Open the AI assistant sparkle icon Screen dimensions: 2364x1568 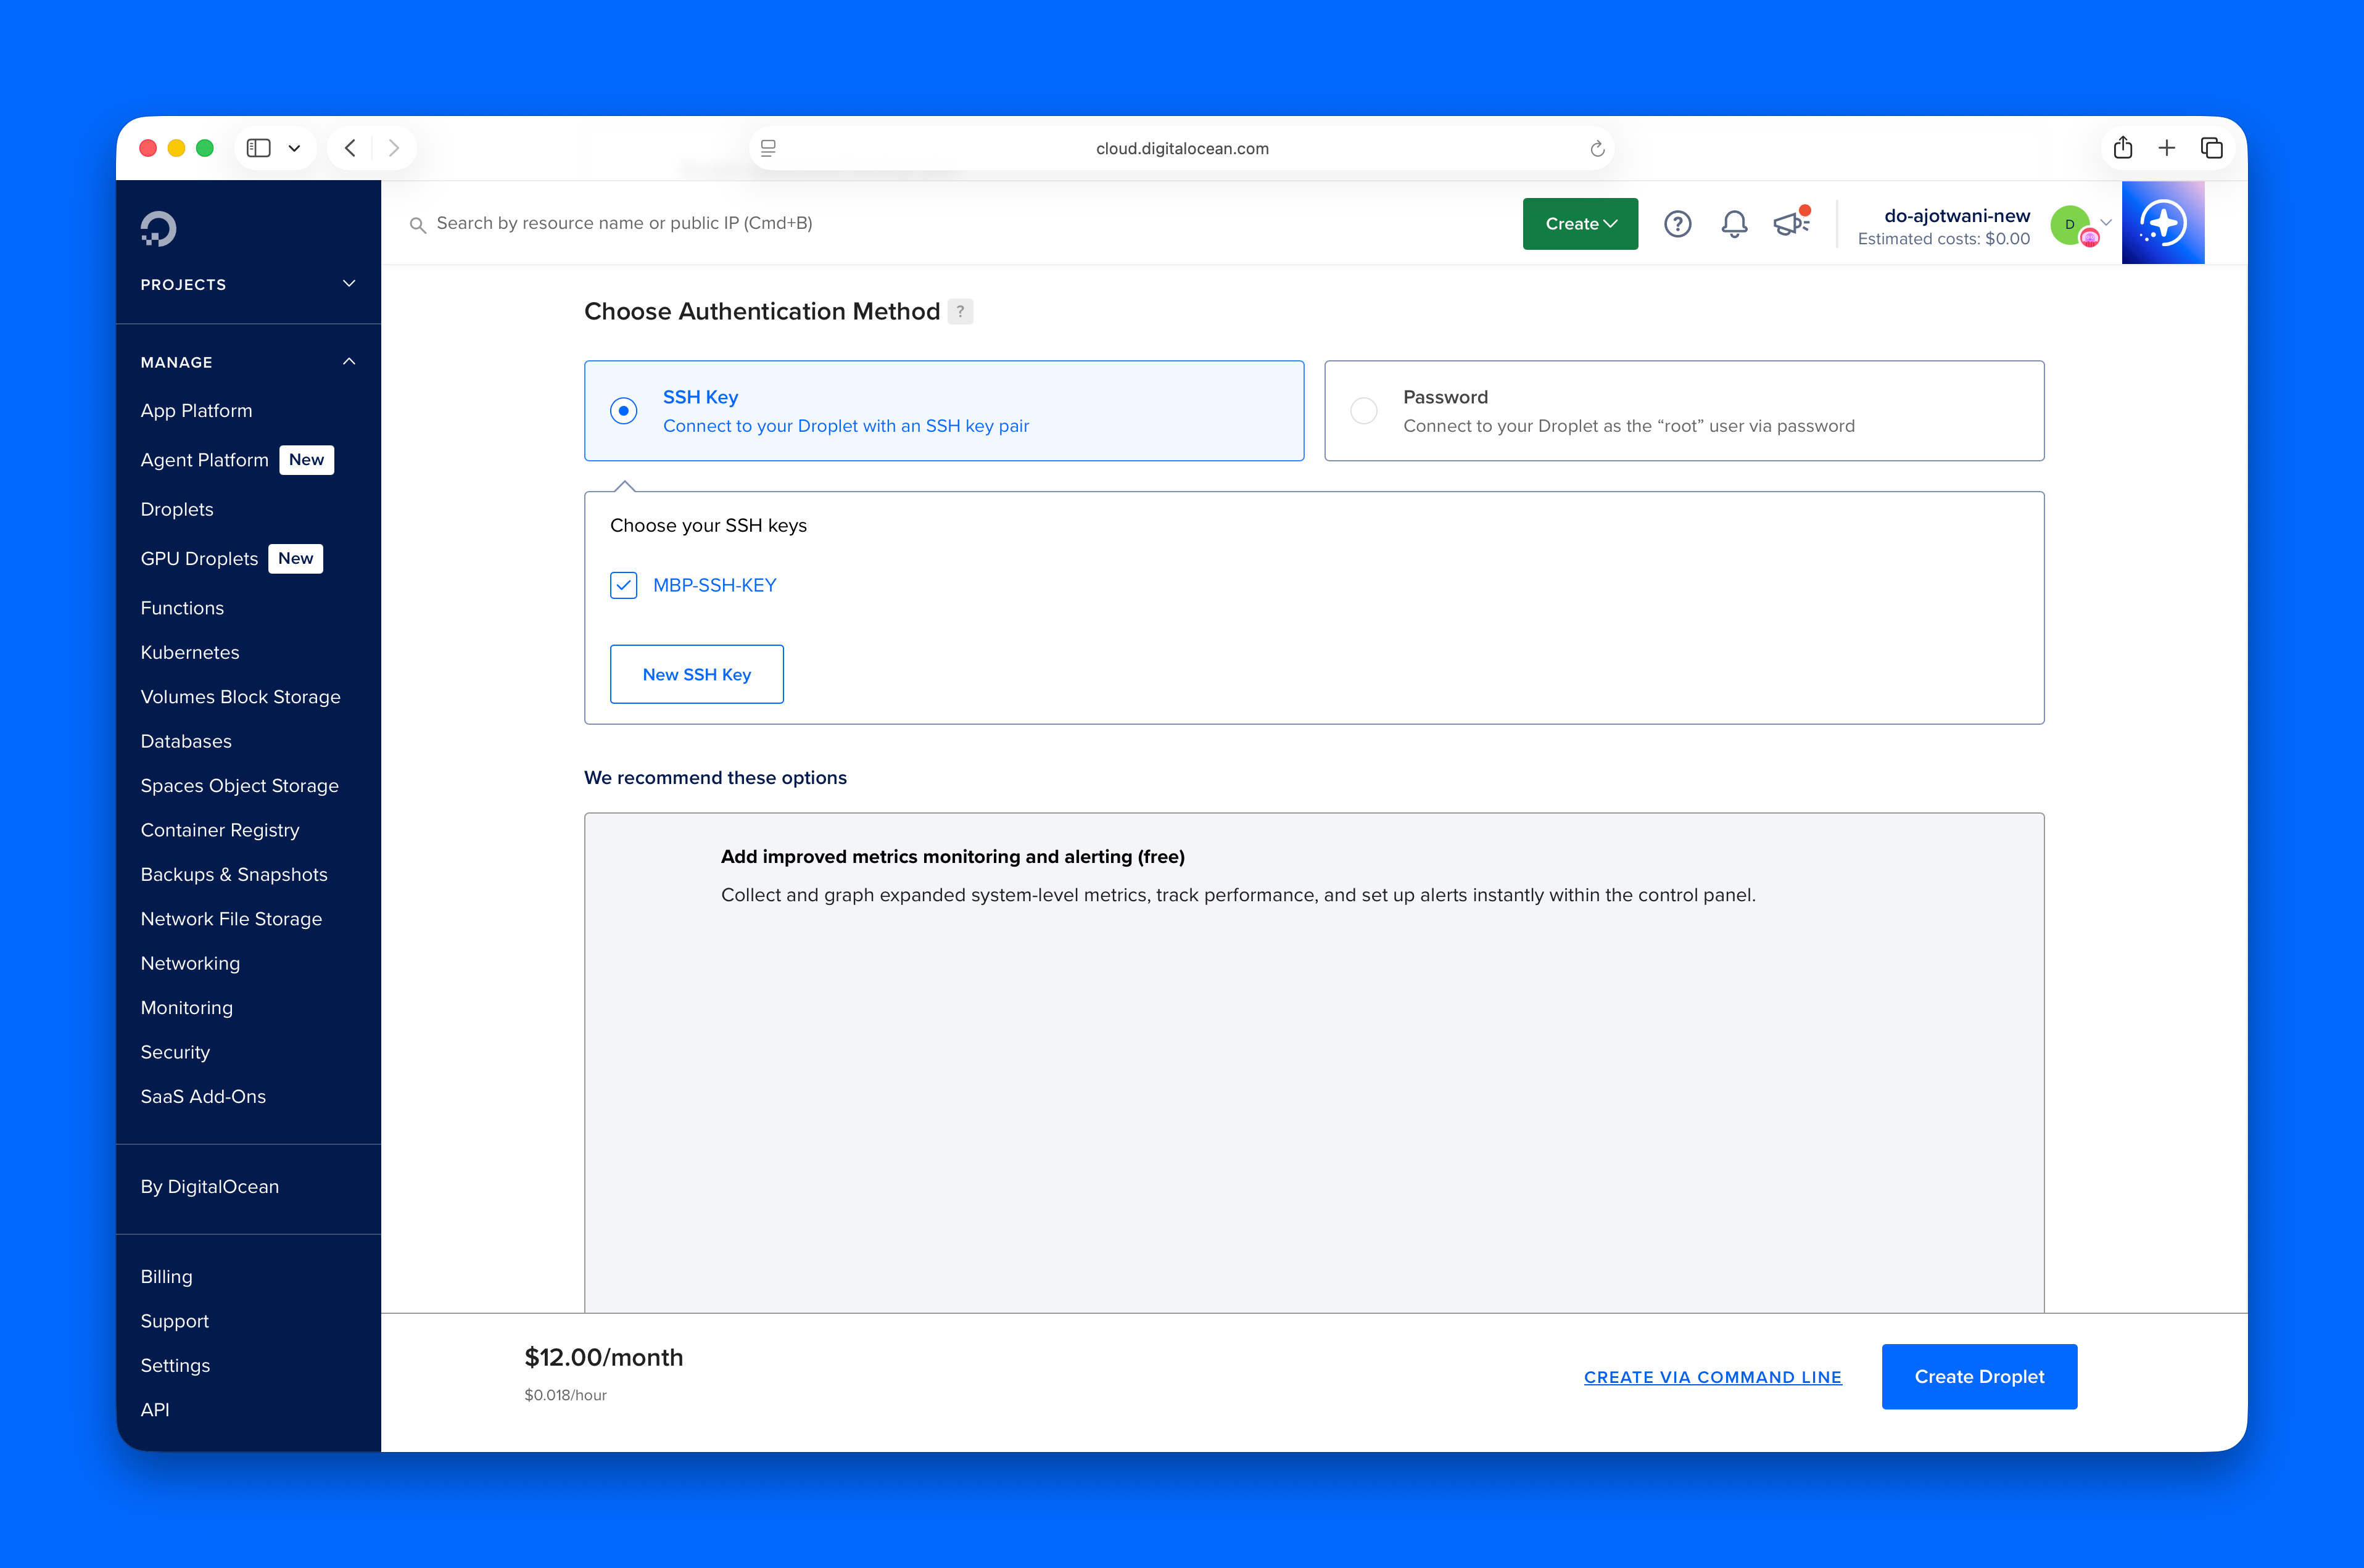click(x=2162, y=222)
